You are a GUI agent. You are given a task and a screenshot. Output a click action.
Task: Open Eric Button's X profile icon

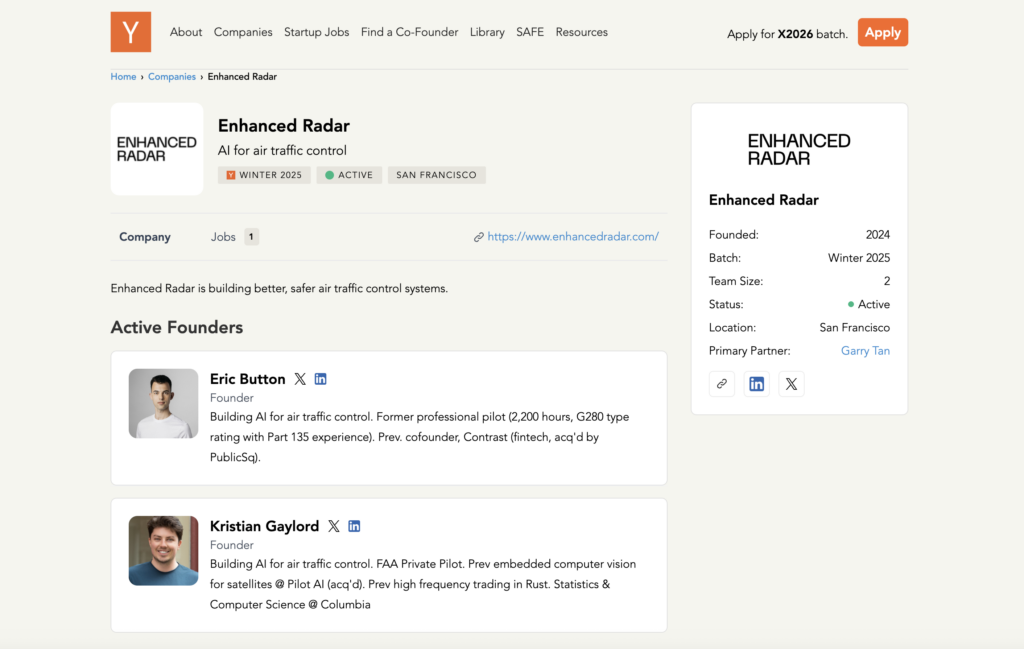(x=300, y=379)
